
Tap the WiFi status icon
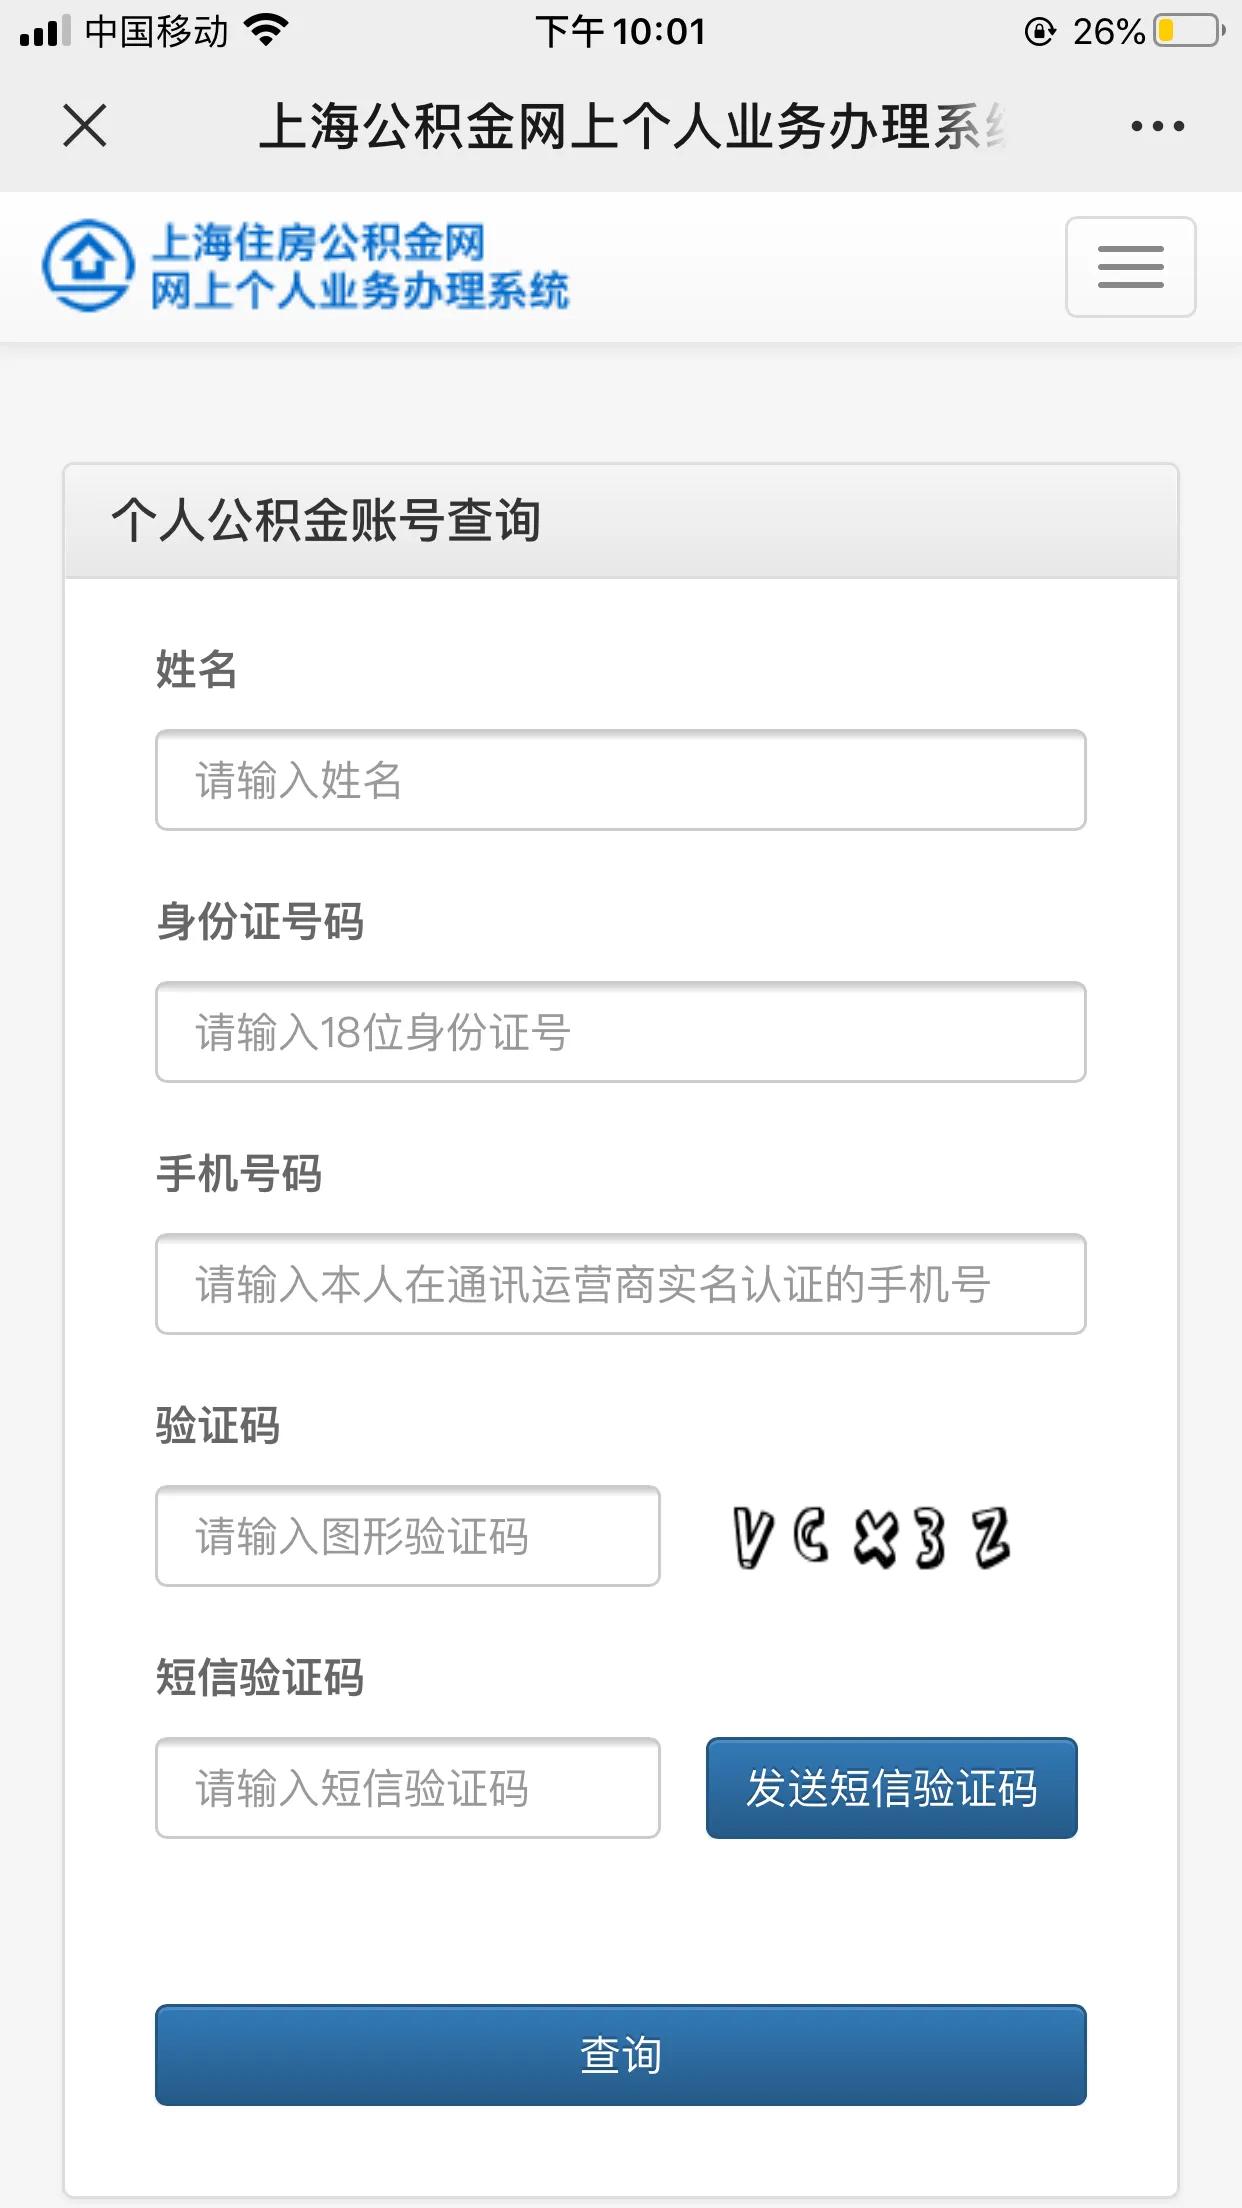(266, 31)
